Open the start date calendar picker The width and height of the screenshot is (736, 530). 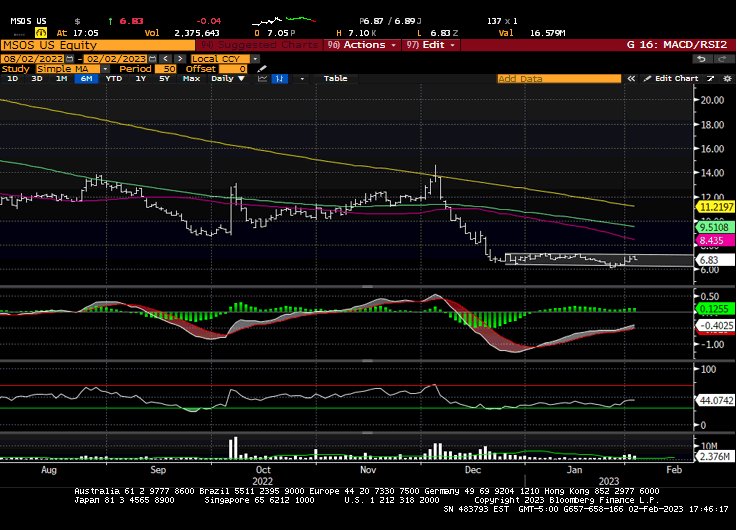[x=70, y=59]
